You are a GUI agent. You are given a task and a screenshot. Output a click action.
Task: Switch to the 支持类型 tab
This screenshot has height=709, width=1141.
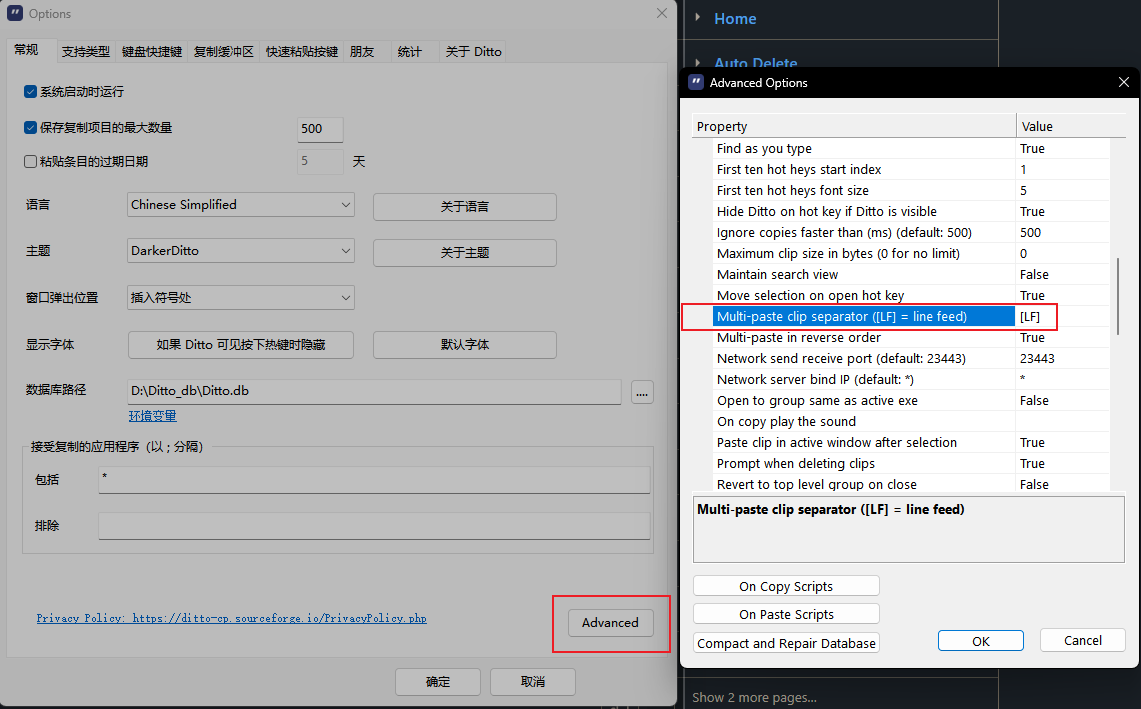click(85, 52)
